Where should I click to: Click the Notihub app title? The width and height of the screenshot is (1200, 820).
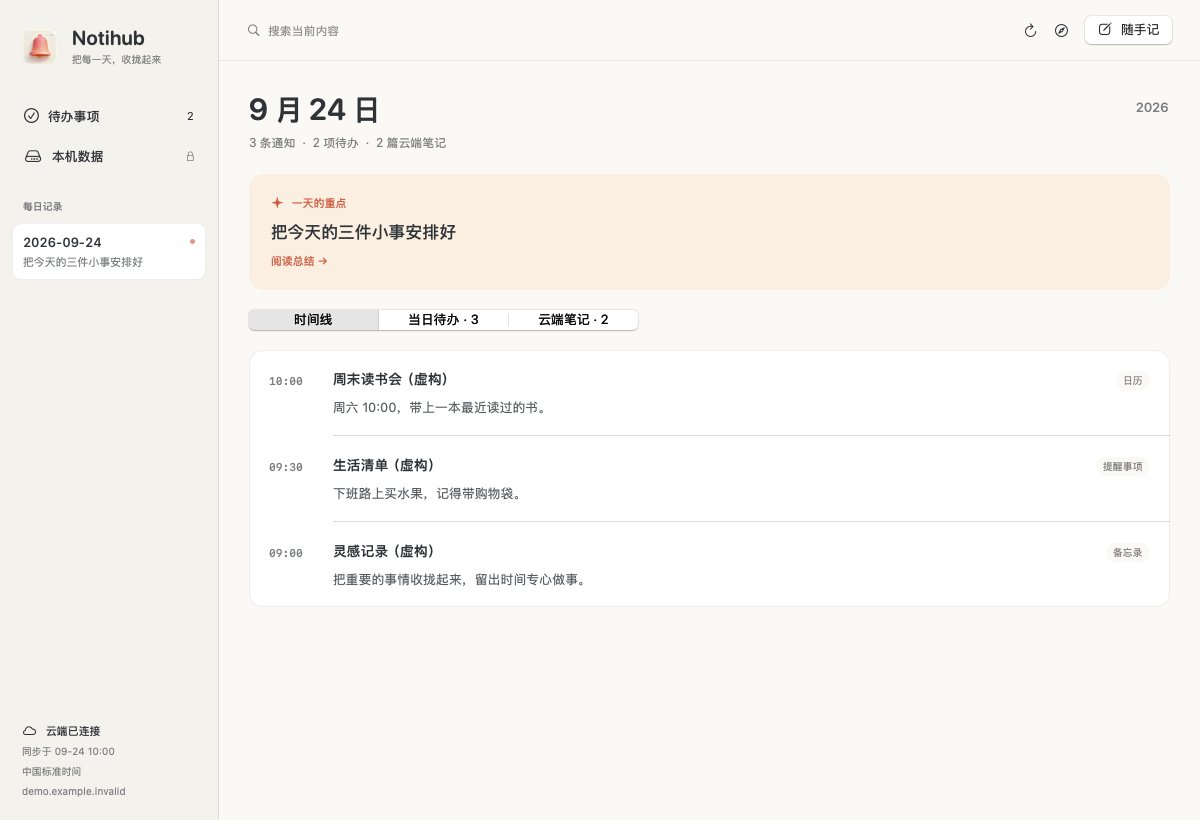click(x=108, y=39)
